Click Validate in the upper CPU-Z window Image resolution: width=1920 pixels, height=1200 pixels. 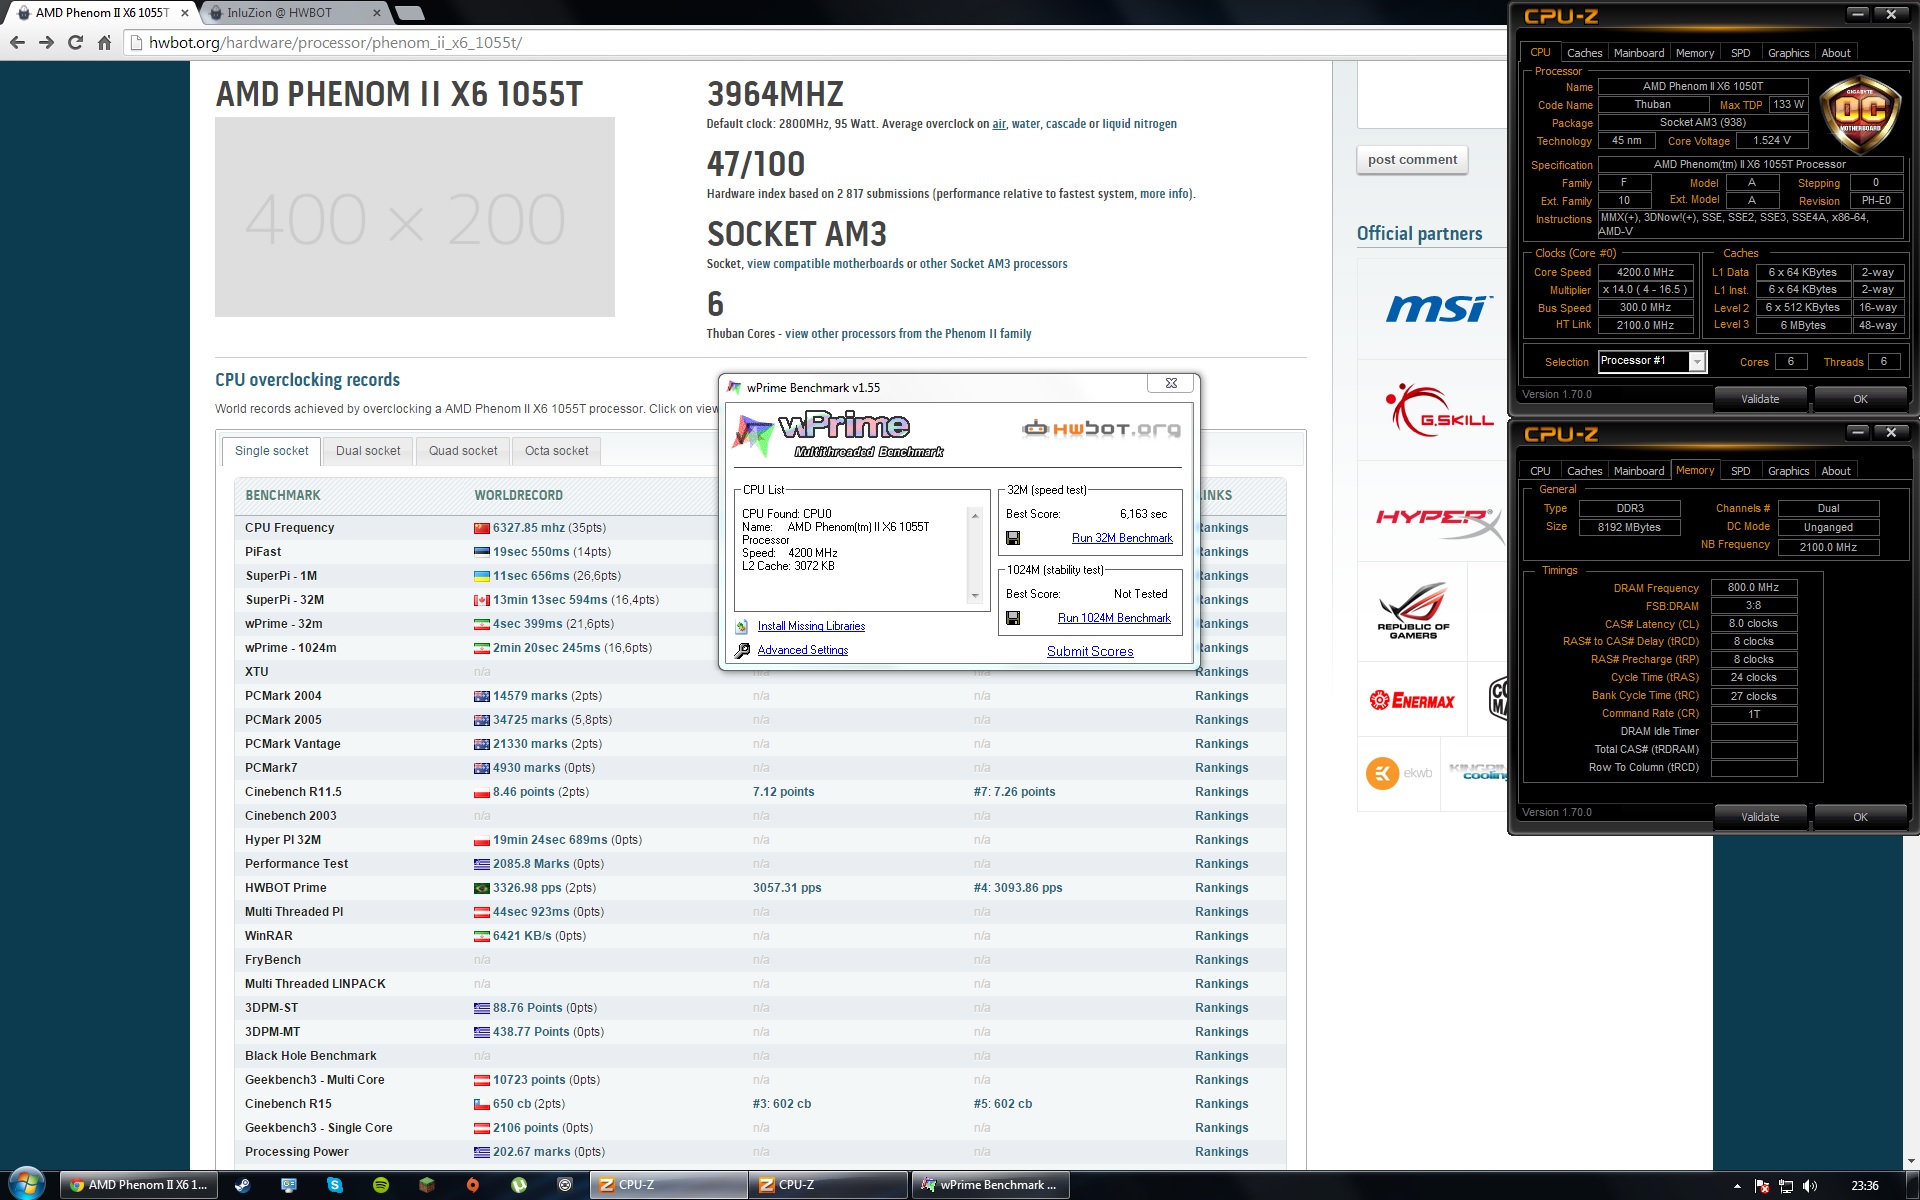[1760, 399]
